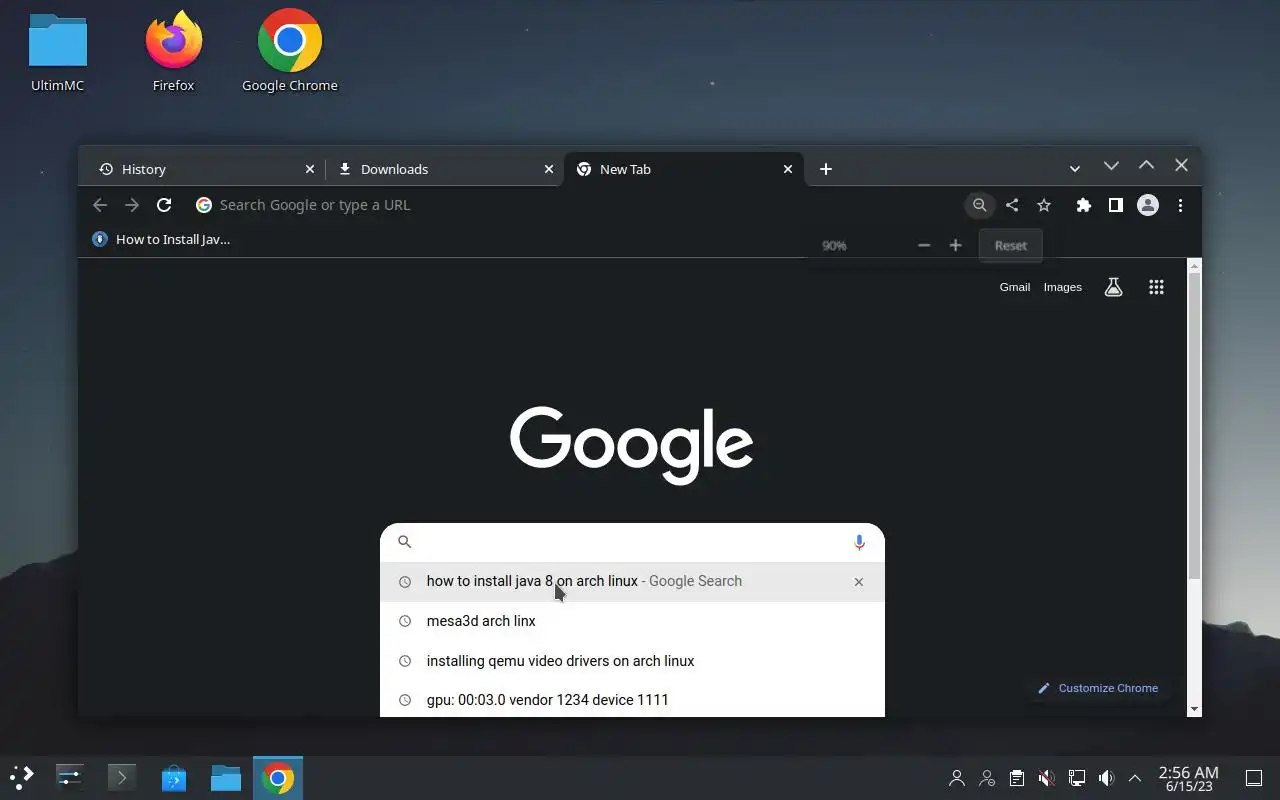Open the tab search dropdown
The height and width of the screenshot is (800, 1280).
1075,169
